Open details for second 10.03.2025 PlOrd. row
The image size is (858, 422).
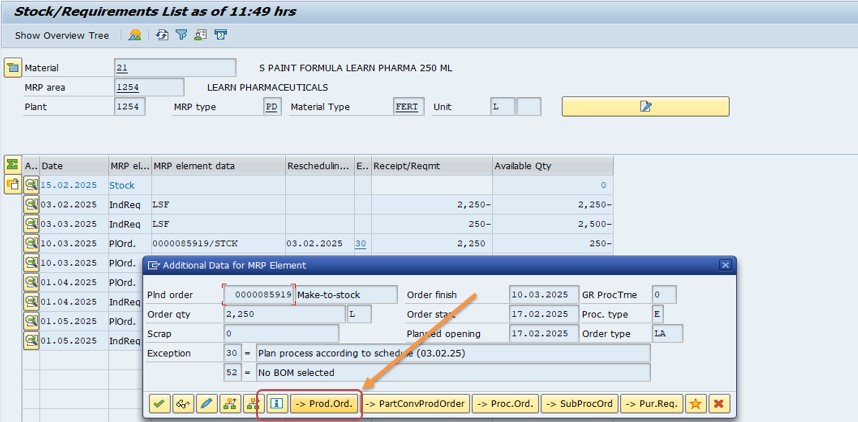(x=31, y=263)
